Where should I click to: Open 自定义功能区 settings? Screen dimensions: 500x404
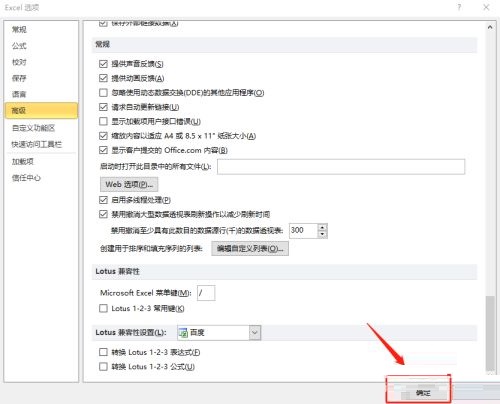(x=33, y=128)
